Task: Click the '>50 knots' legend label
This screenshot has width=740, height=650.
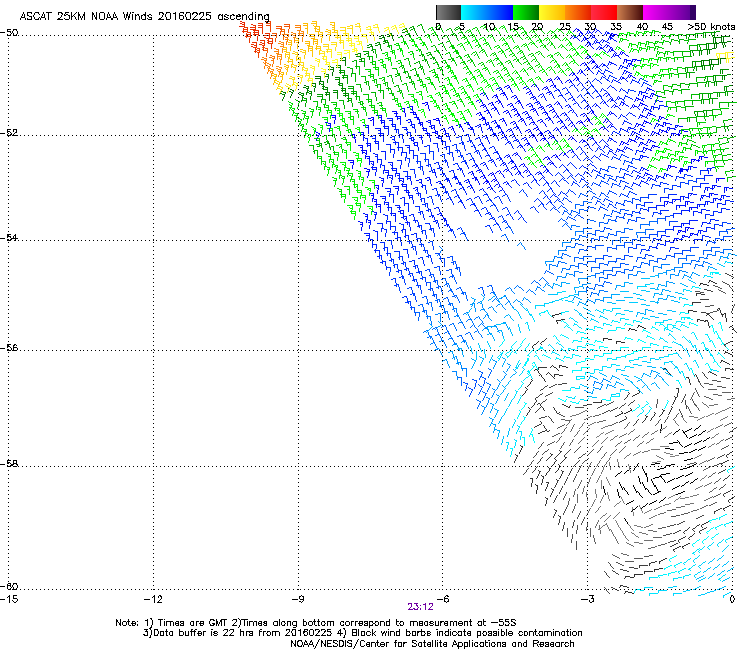Action: pyautogui.click(x=711, y=27)
